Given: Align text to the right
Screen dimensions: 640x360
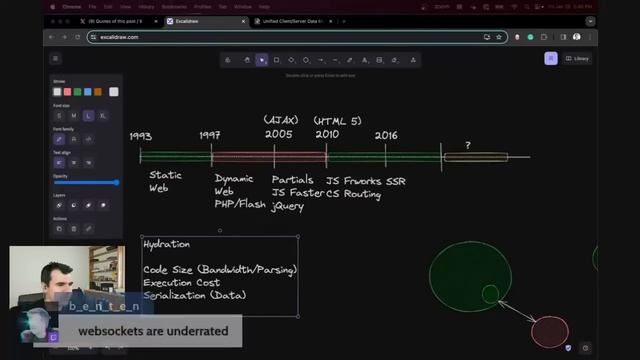Looking at the screenshot, I should (x=89, y=163).
